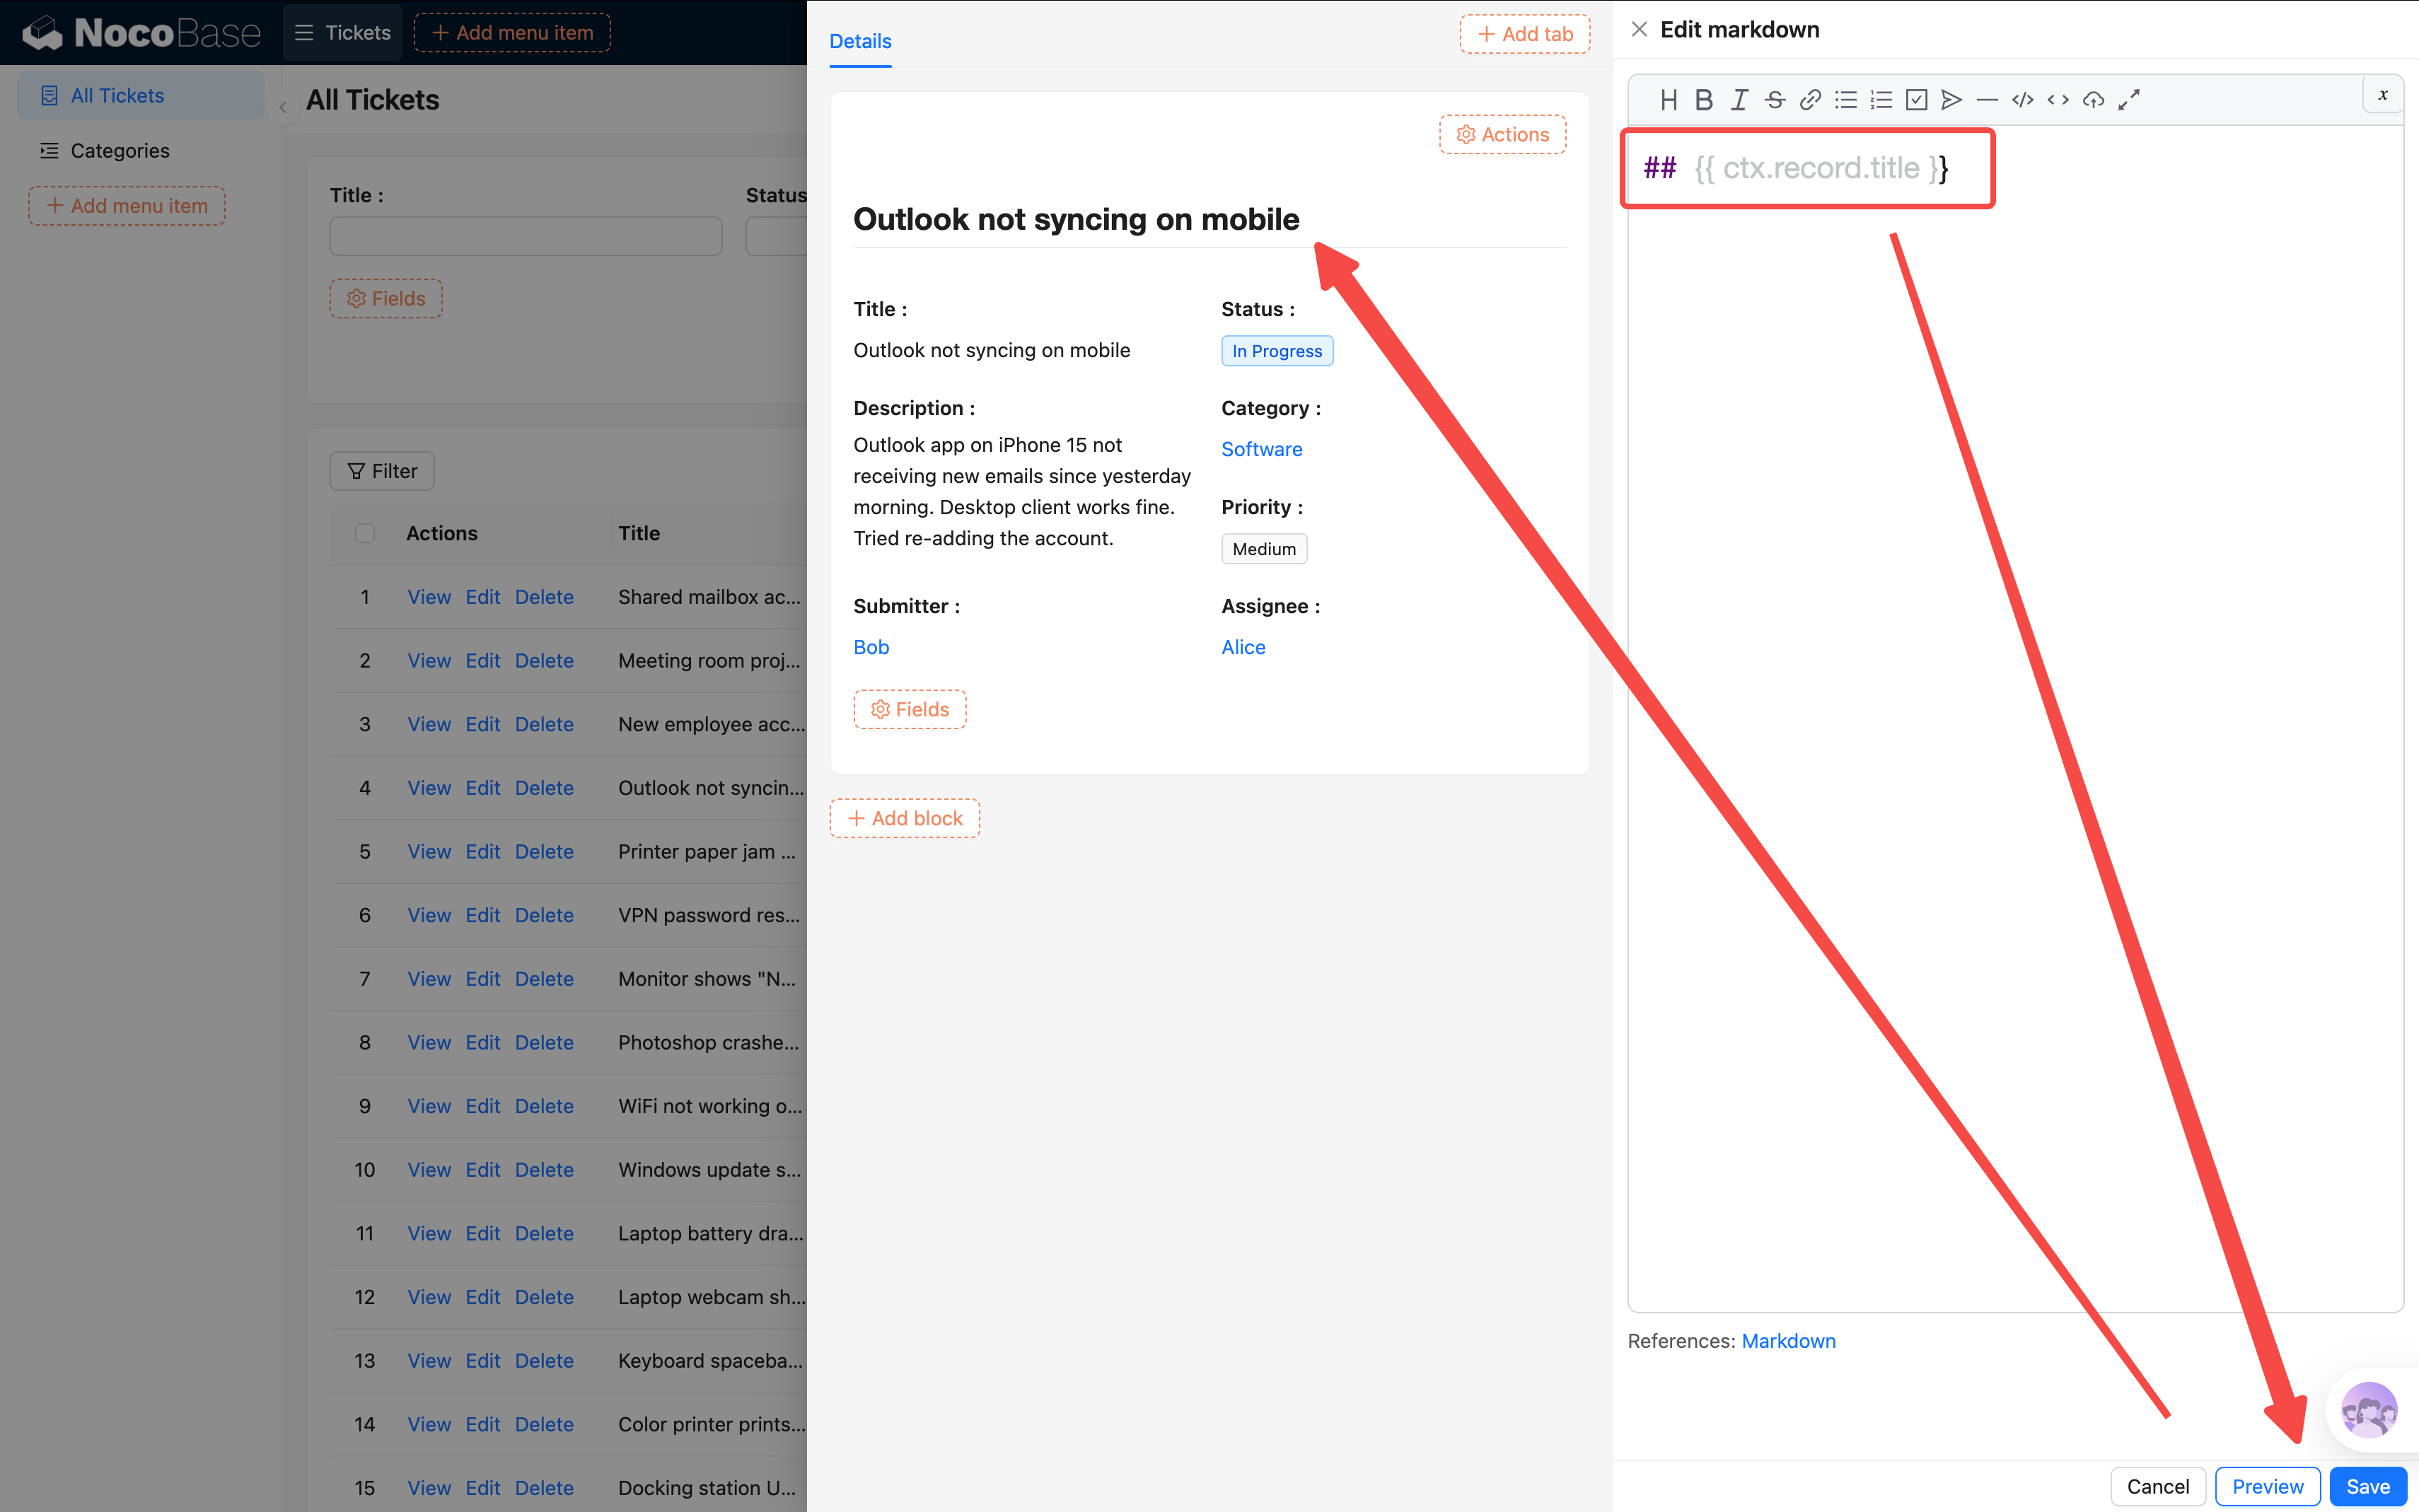Screen dimensions: 2419x1512
Task: Open the orange Actions settings menu
Action: click(x=1502, y=135)
